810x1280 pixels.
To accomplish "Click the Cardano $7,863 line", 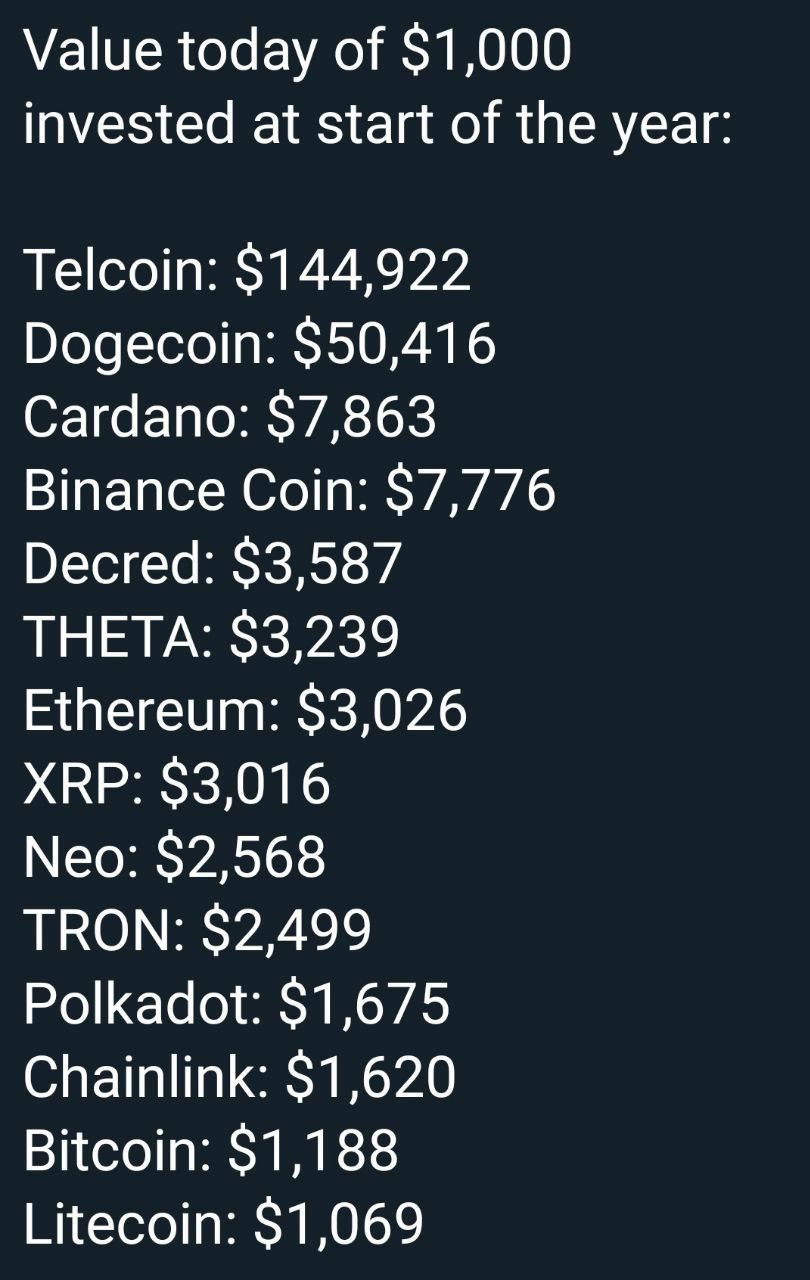I will [x=230, y=418].
